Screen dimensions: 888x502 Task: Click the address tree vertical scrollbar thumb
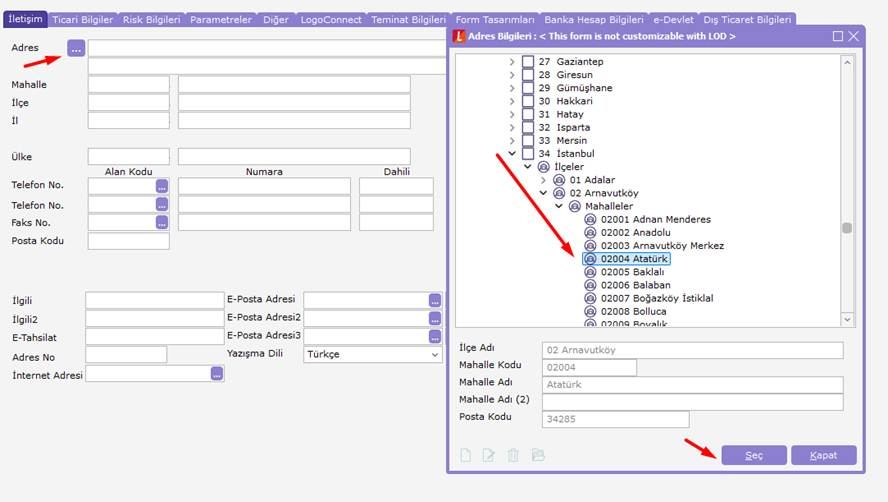[x=847, y=228]
